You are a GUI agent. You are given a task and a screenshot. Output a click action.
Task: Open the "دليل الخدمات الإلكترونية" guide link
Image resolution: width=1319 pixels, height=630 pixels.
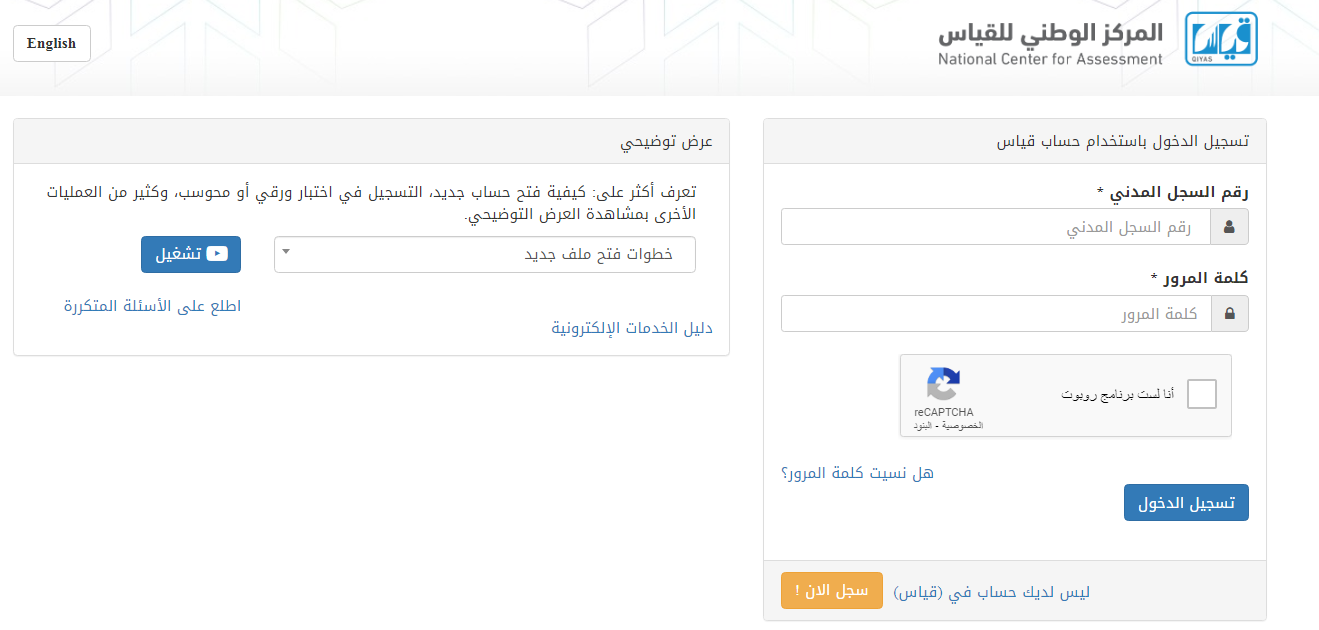click(632, 328)
